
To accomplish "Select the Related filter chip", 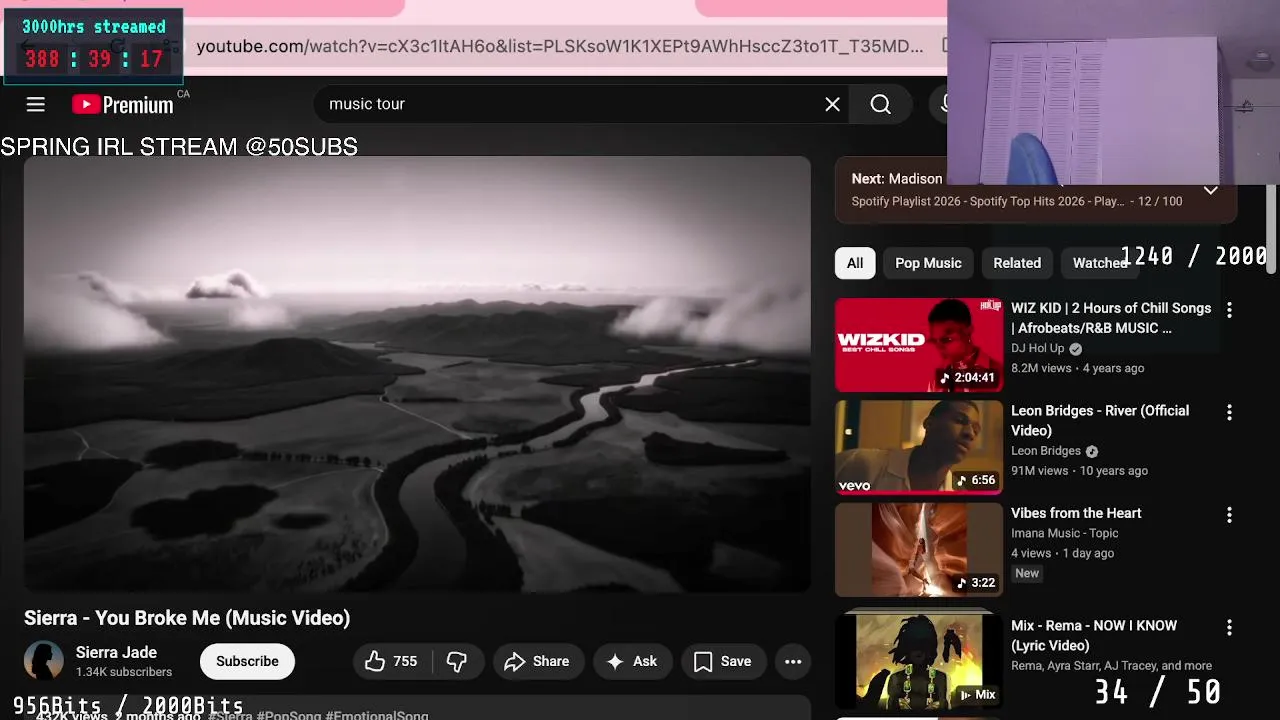I will click(x=1017, y=263).
